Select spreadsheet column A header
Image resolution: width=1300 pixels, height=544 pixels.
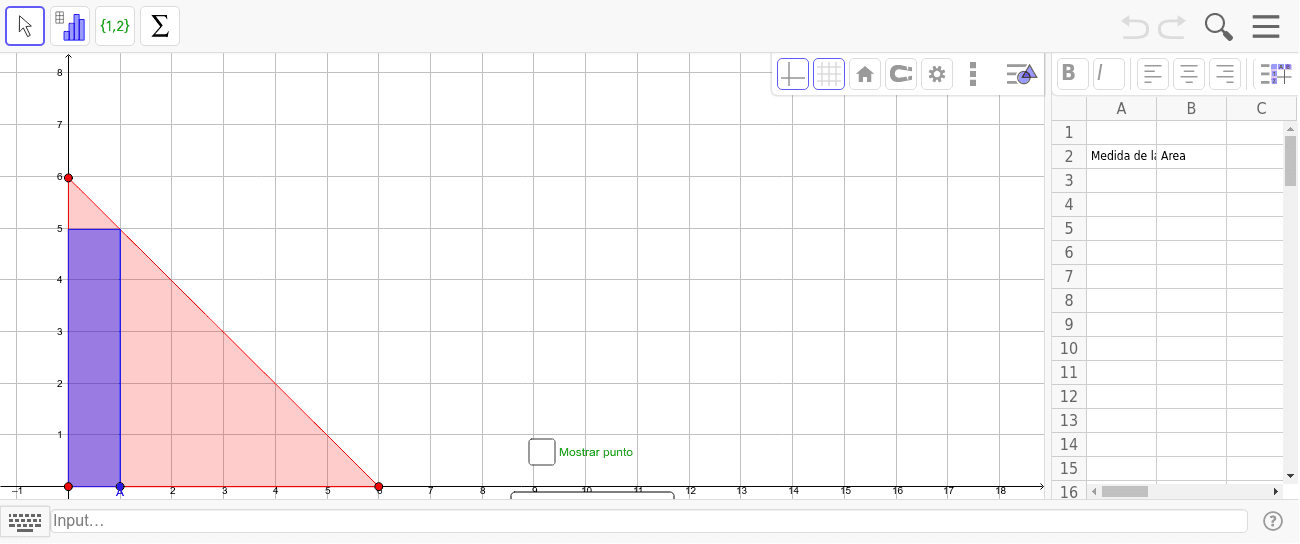pyautogui.click(x=1121, y=108)
